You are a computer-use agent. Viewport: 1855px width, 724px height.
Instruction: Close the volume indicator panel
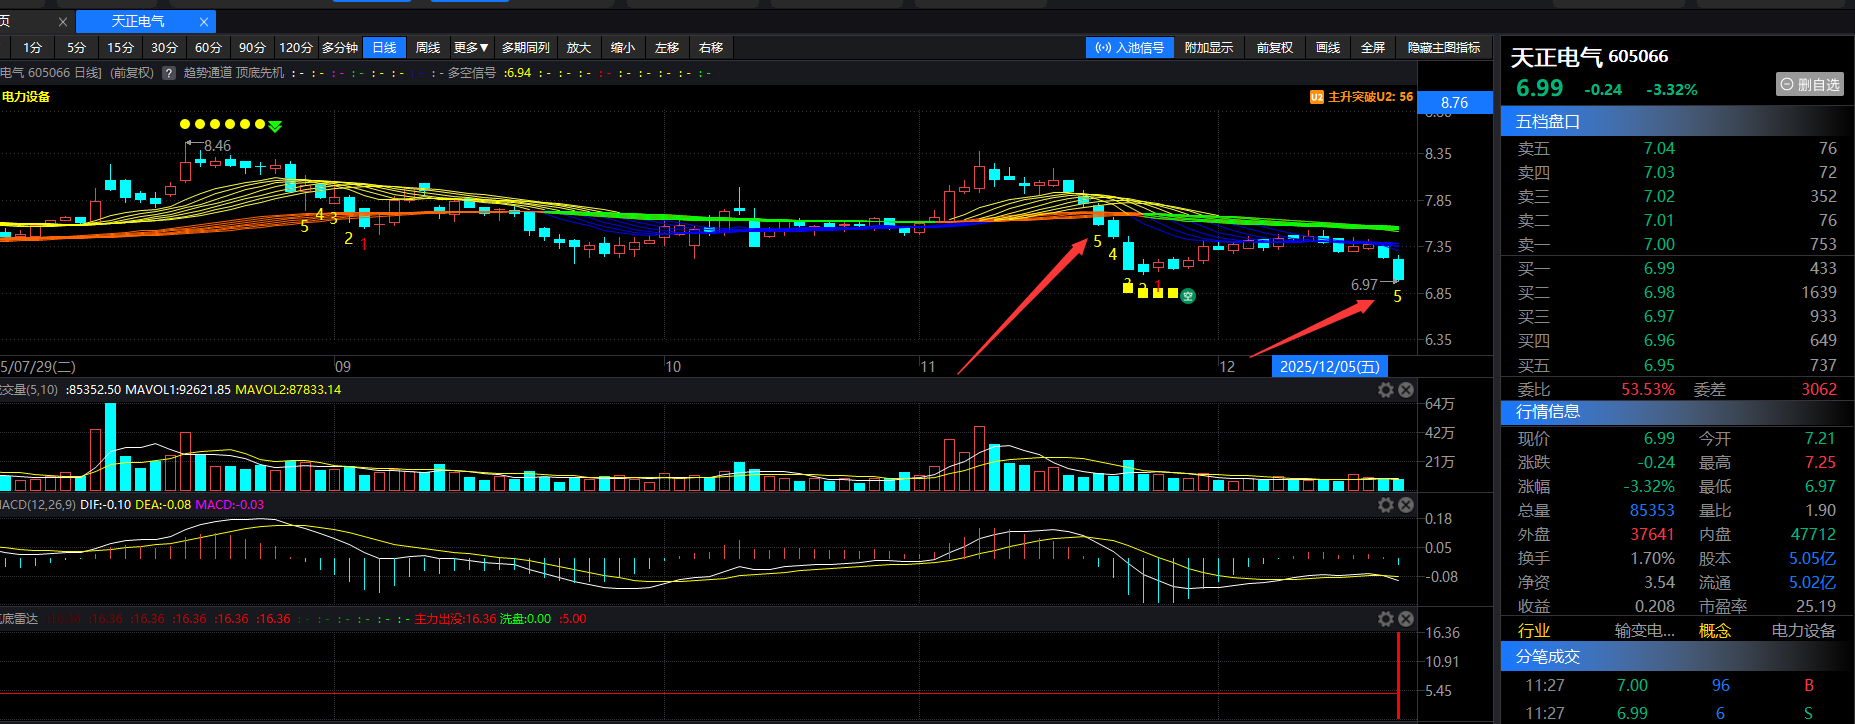pos(1406,390)
